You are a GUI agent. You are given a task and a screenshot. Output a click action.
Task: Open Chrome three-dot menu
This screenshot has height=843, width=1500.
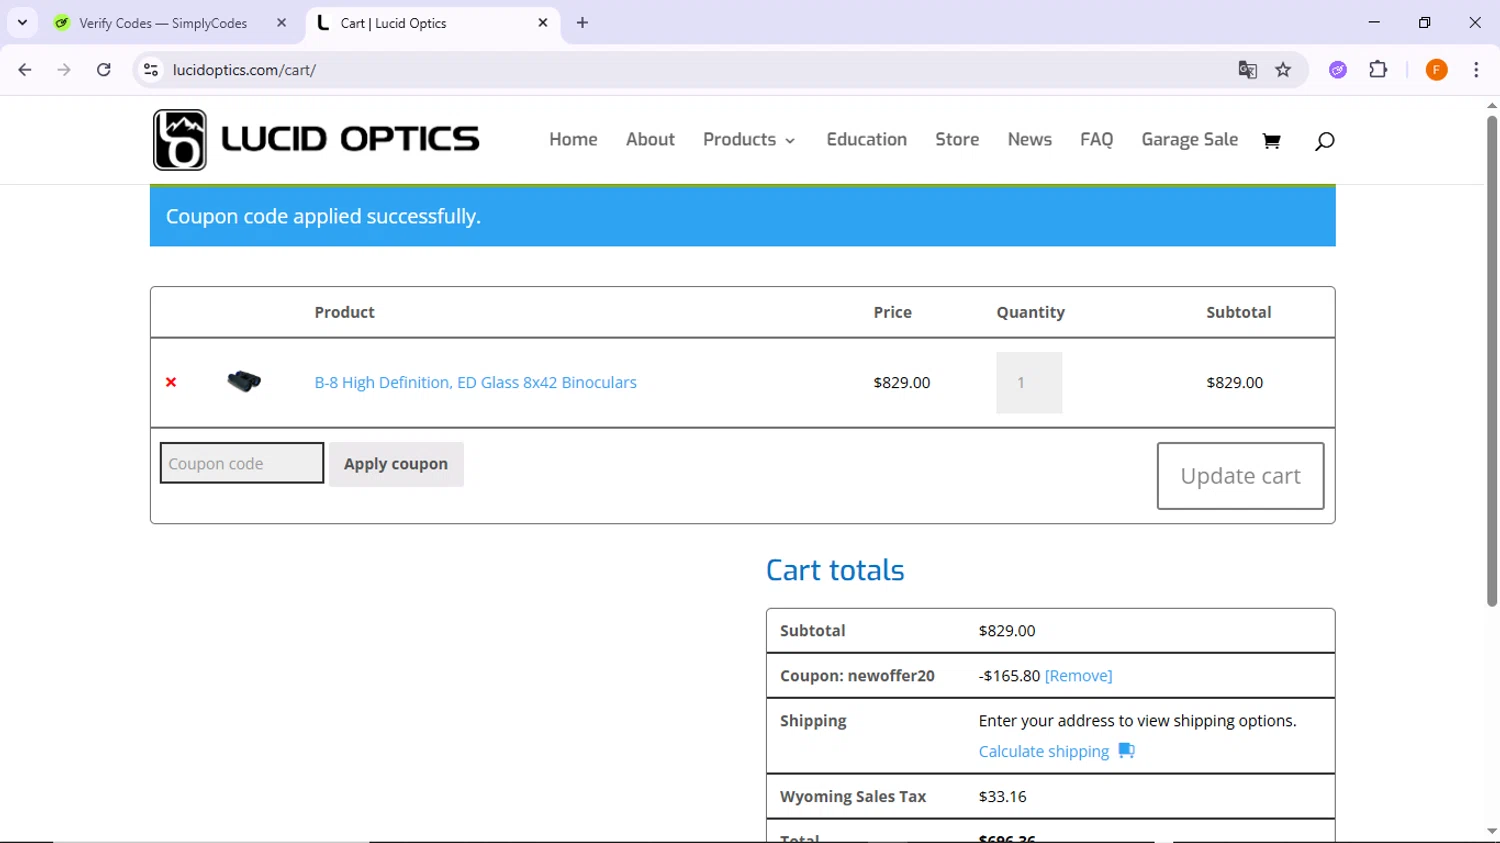click(1476, 70)
